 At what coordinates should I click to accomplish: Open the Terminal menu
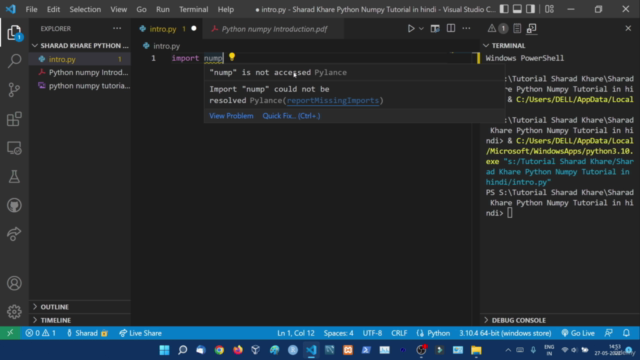193,9
